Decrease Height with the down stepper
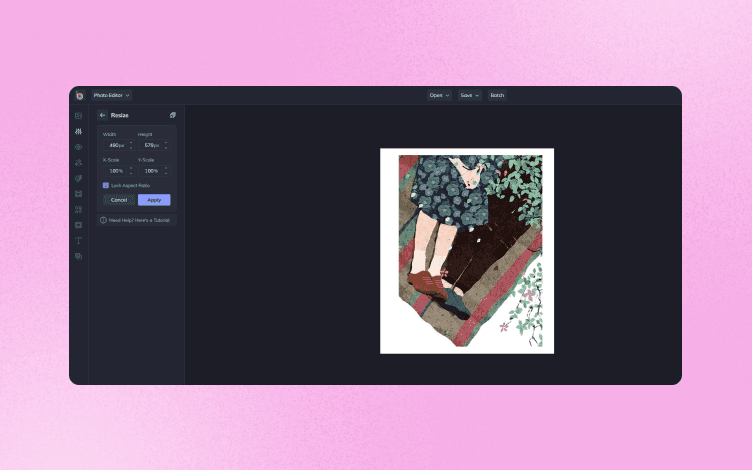 (166, 148)
